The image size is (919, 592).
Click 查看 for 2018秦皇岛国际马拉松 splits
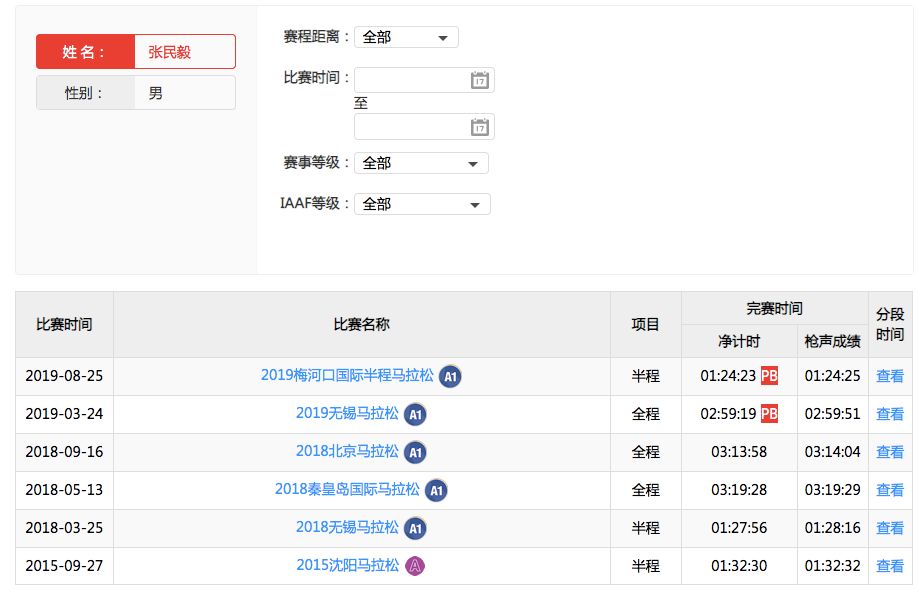(889, 490)
